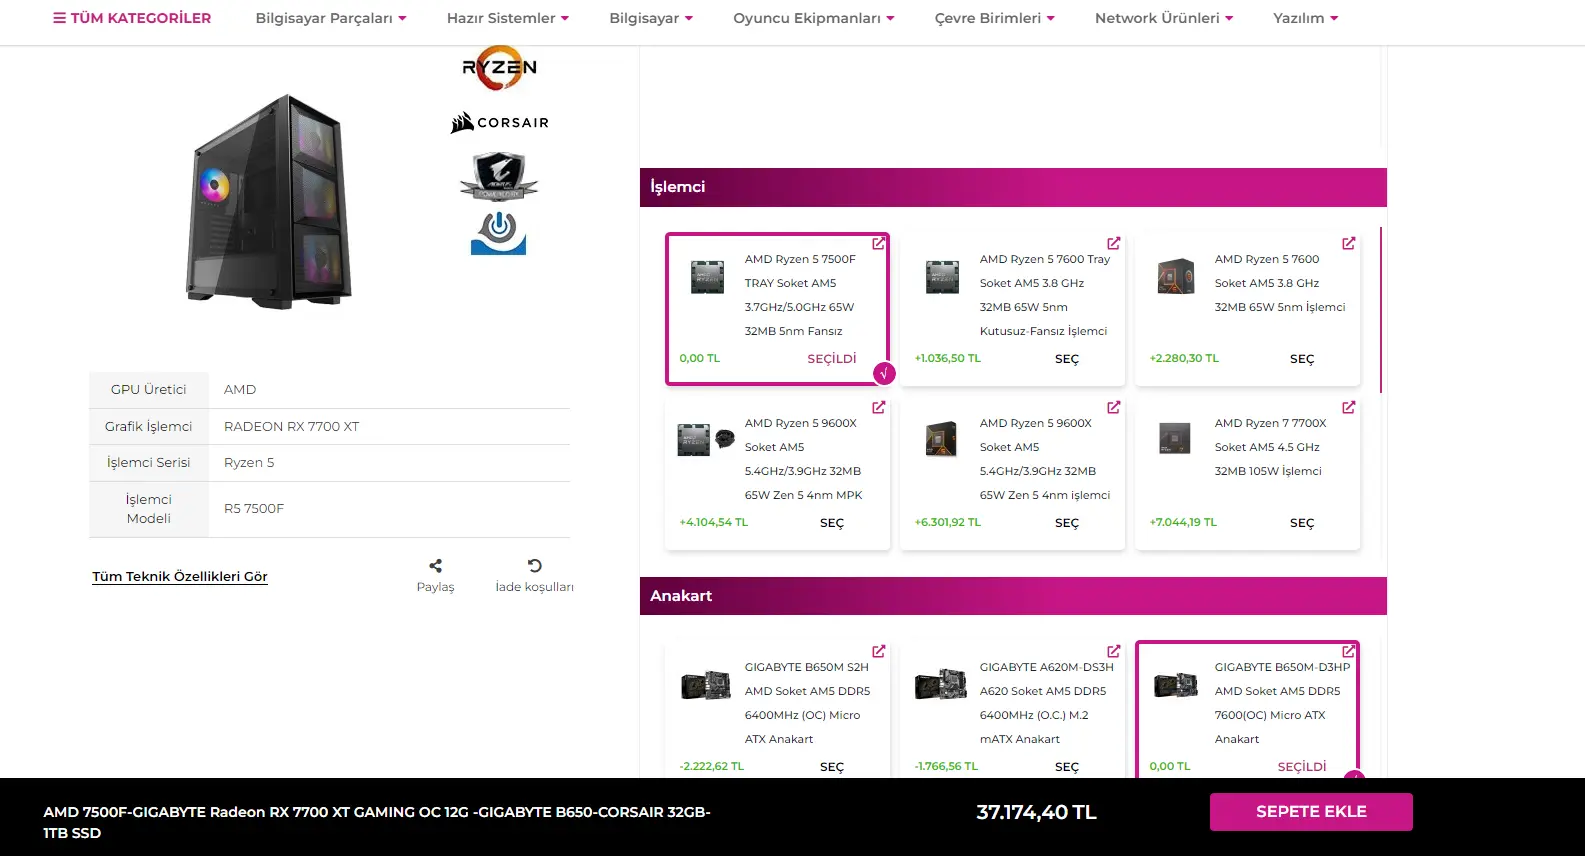This screenshot has height=856, width=1585.
Task: Click the R5 7500F model value
Action: (254, 508)
